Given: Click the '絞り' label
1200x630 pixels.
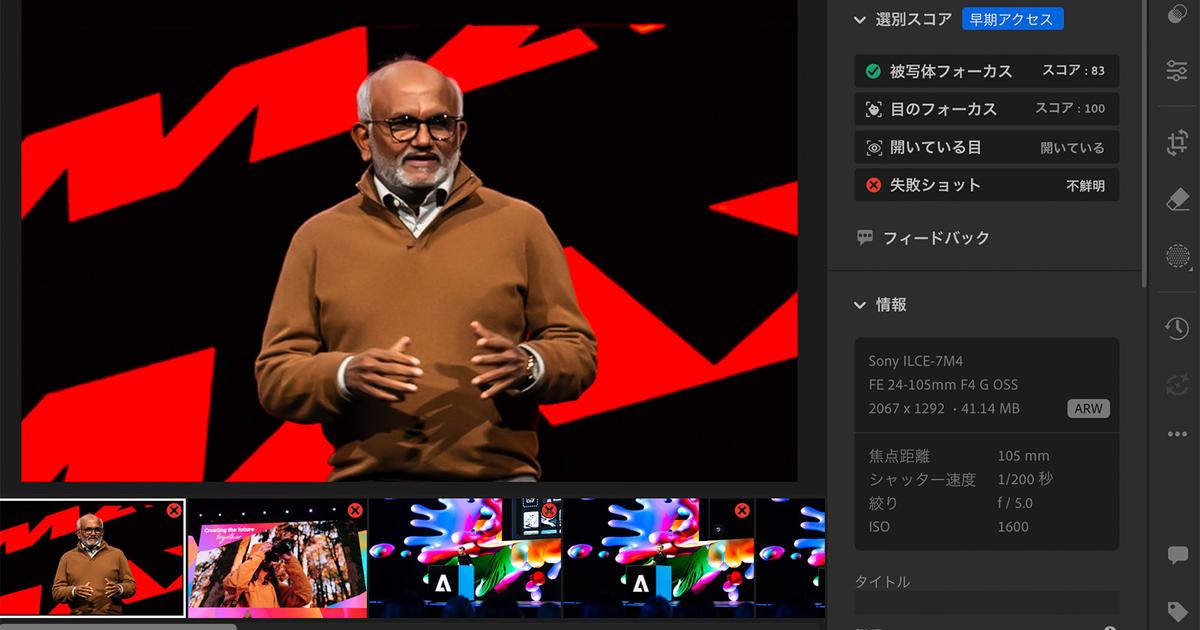Looking at the screenshot, I should tap(883, 503).
